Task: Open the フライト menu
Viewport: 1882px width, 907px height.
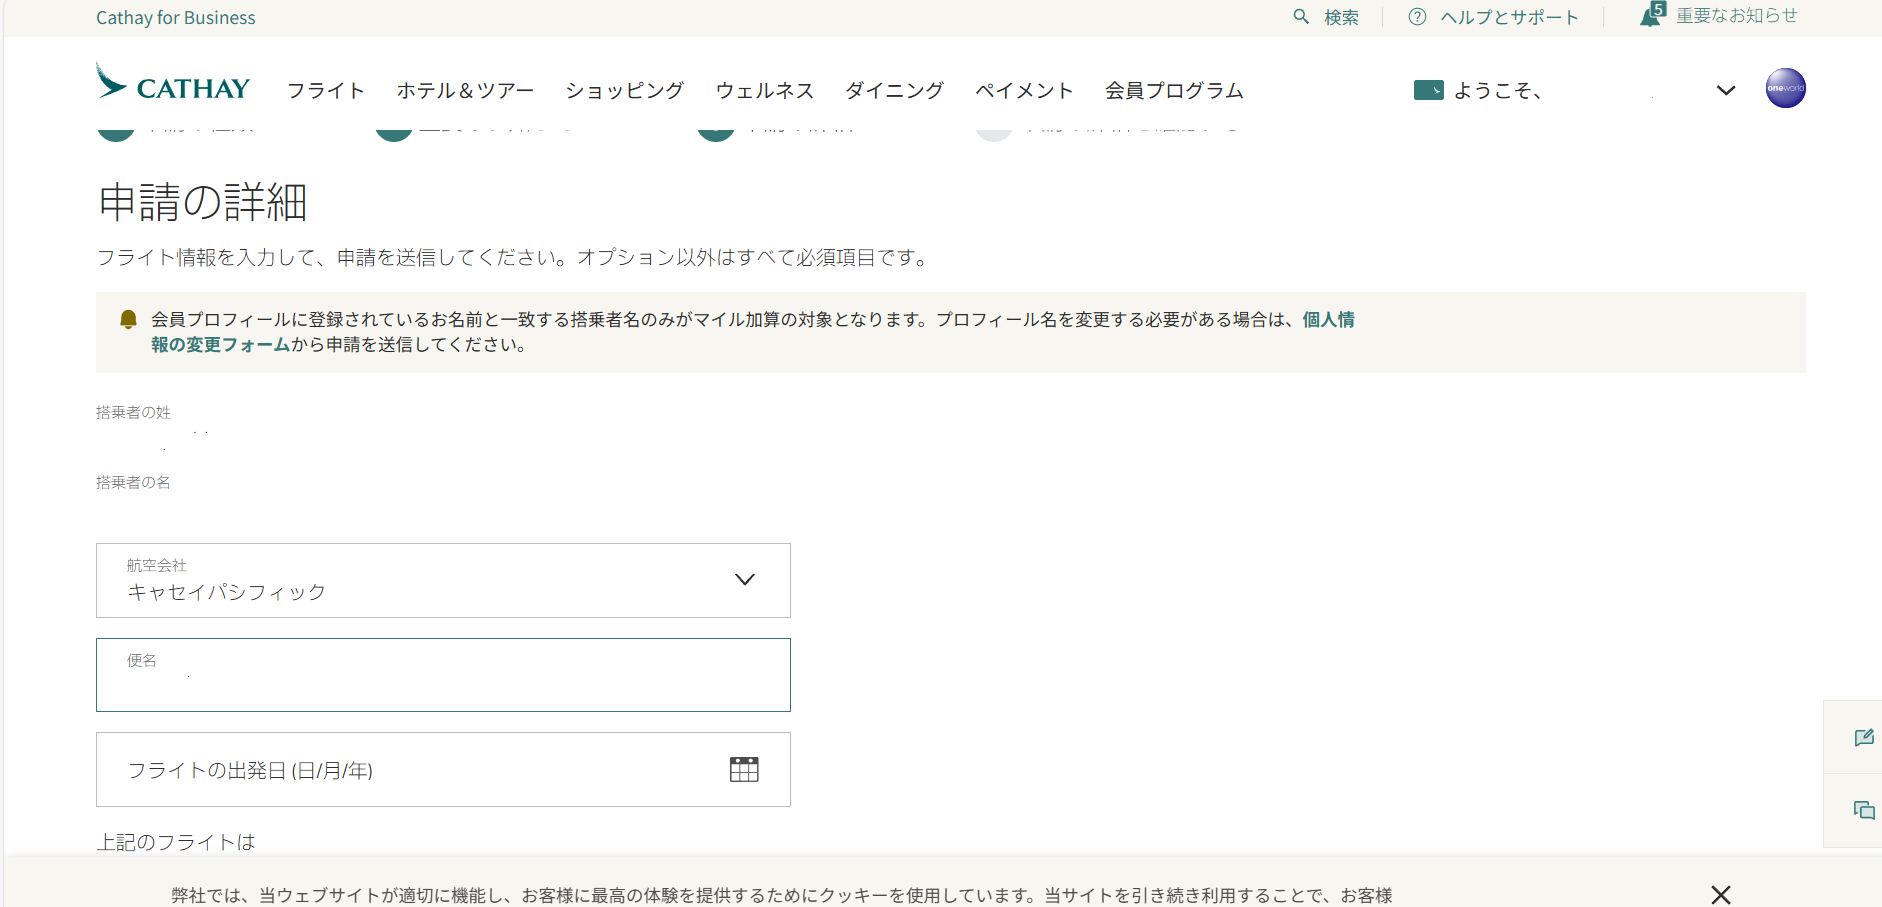Action: click(x=326, y=91)
